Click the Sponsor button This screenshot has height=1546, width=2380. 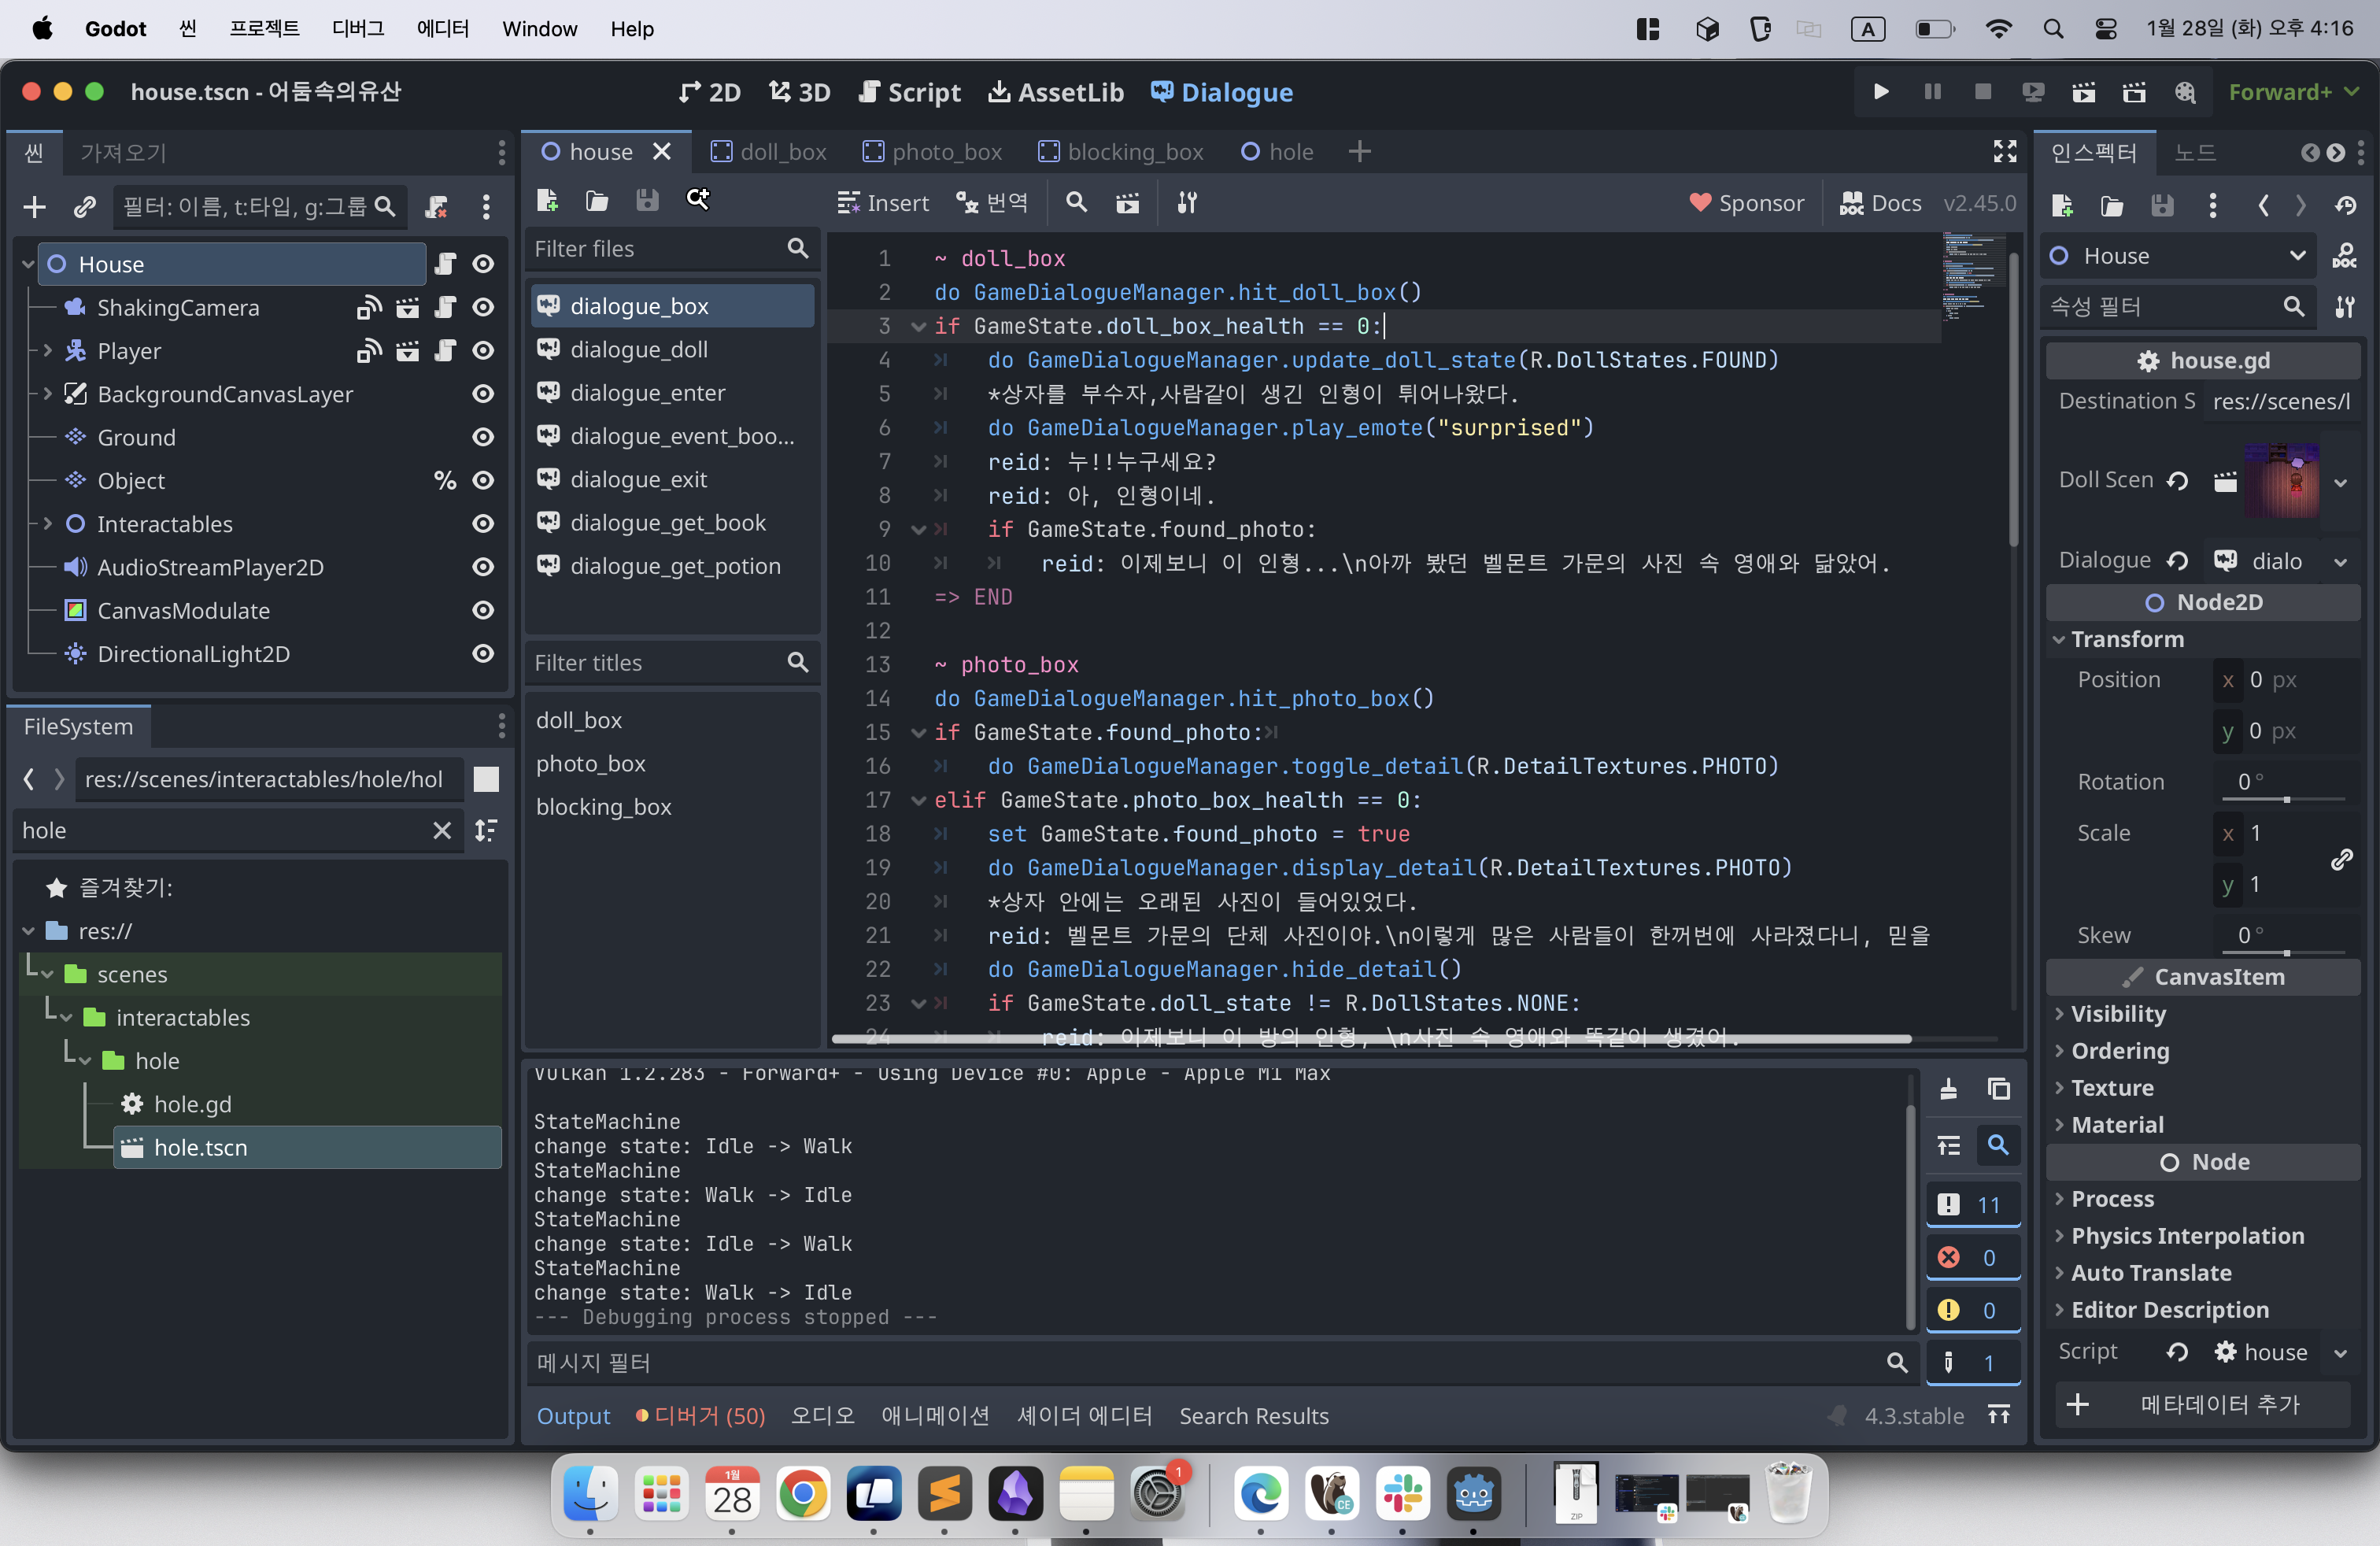point(1746,203)
